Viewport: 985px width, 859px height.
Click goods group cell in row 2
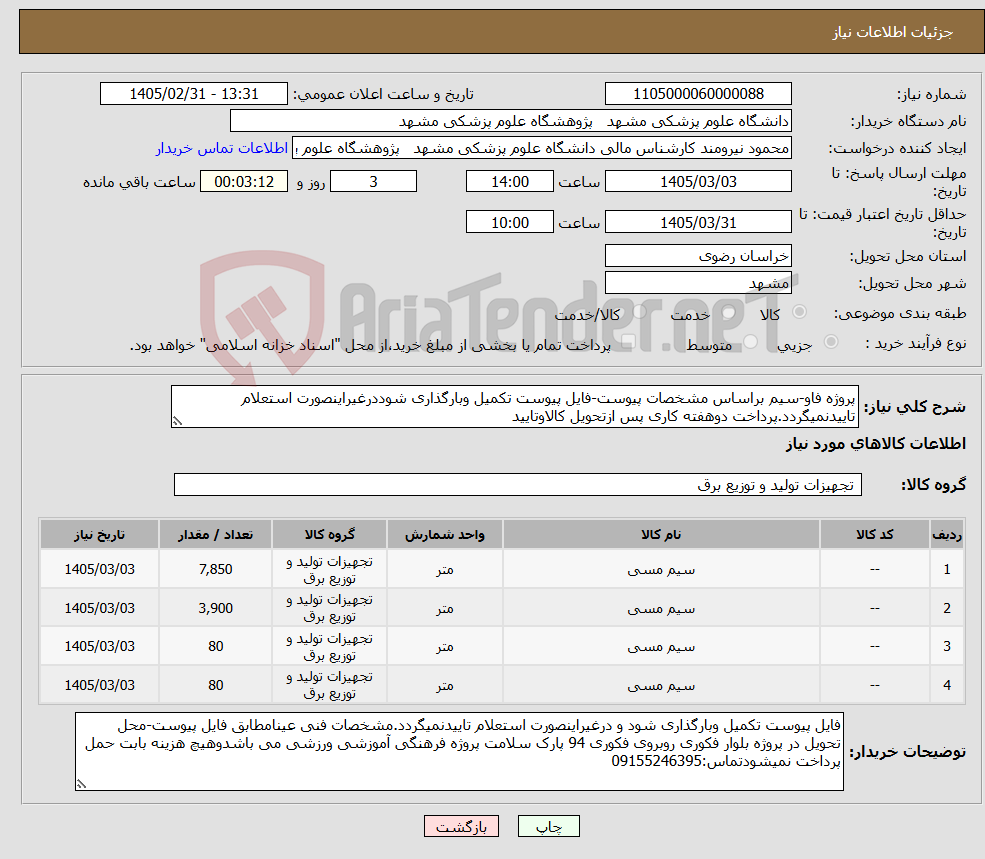pyautogui.click(x=330, y=608)
